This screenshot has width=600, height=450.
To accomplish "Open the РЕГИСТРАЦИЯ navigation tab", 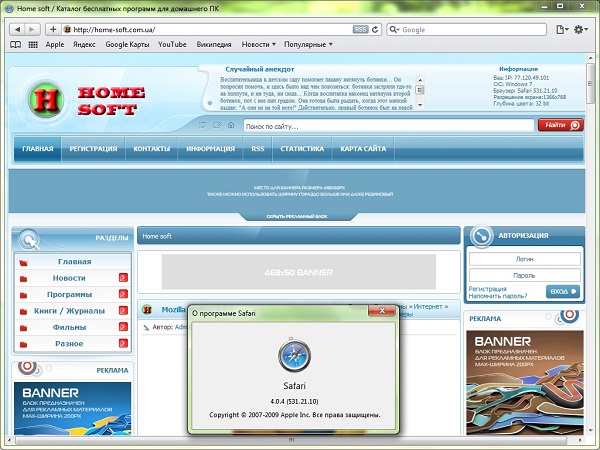I will [93, 149].
